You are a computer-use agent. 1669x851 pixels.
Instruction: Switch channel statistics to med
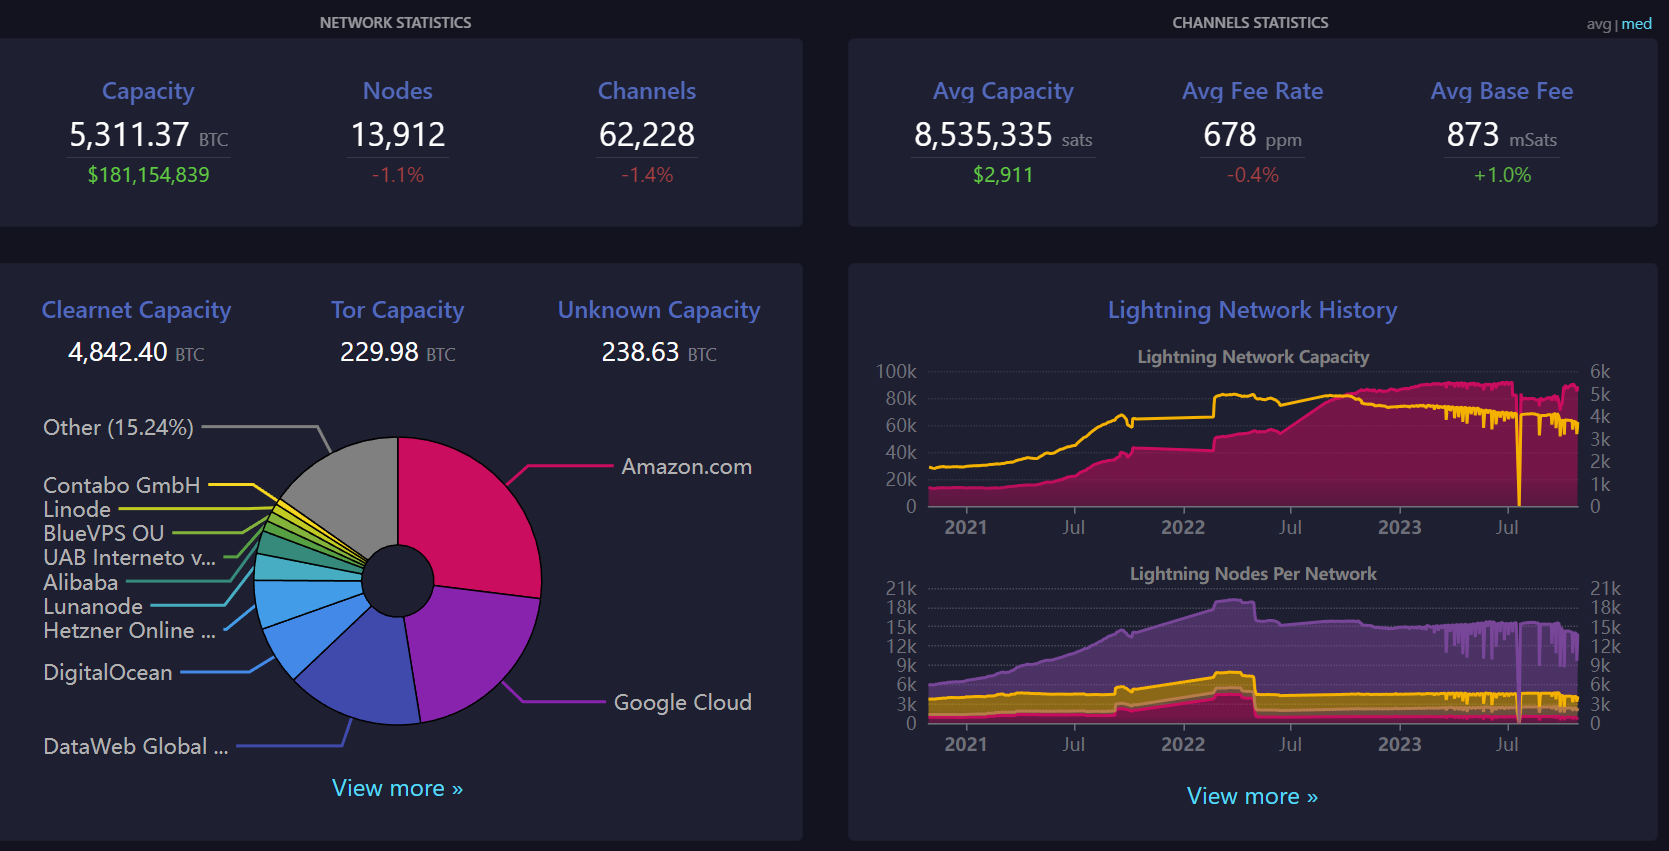click(1637, 24)
